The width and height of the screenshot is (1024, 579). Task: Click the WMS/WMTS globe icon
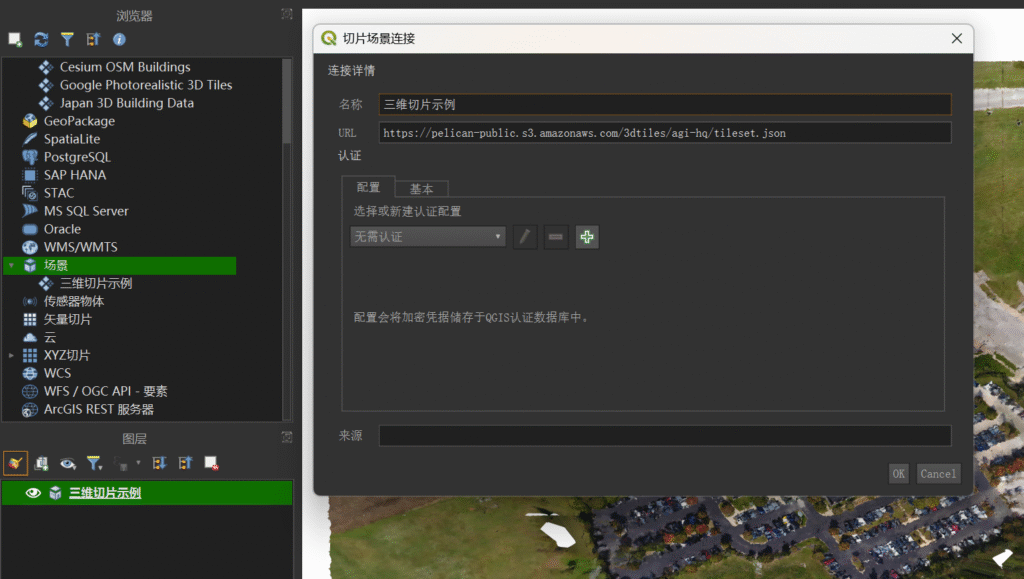coord(30,247)
